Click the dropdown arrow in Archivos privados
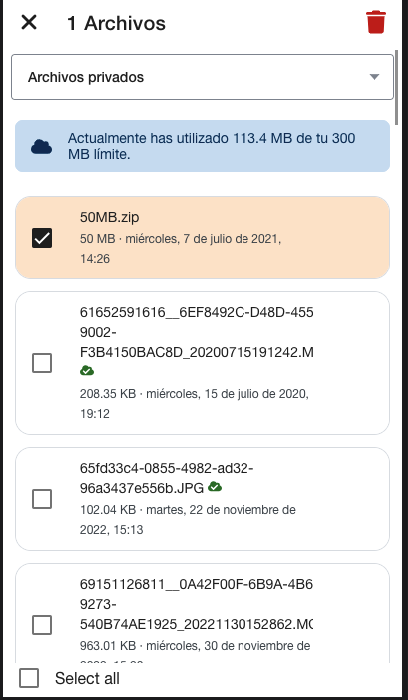The image size is (408, 700). coord(374,77)
